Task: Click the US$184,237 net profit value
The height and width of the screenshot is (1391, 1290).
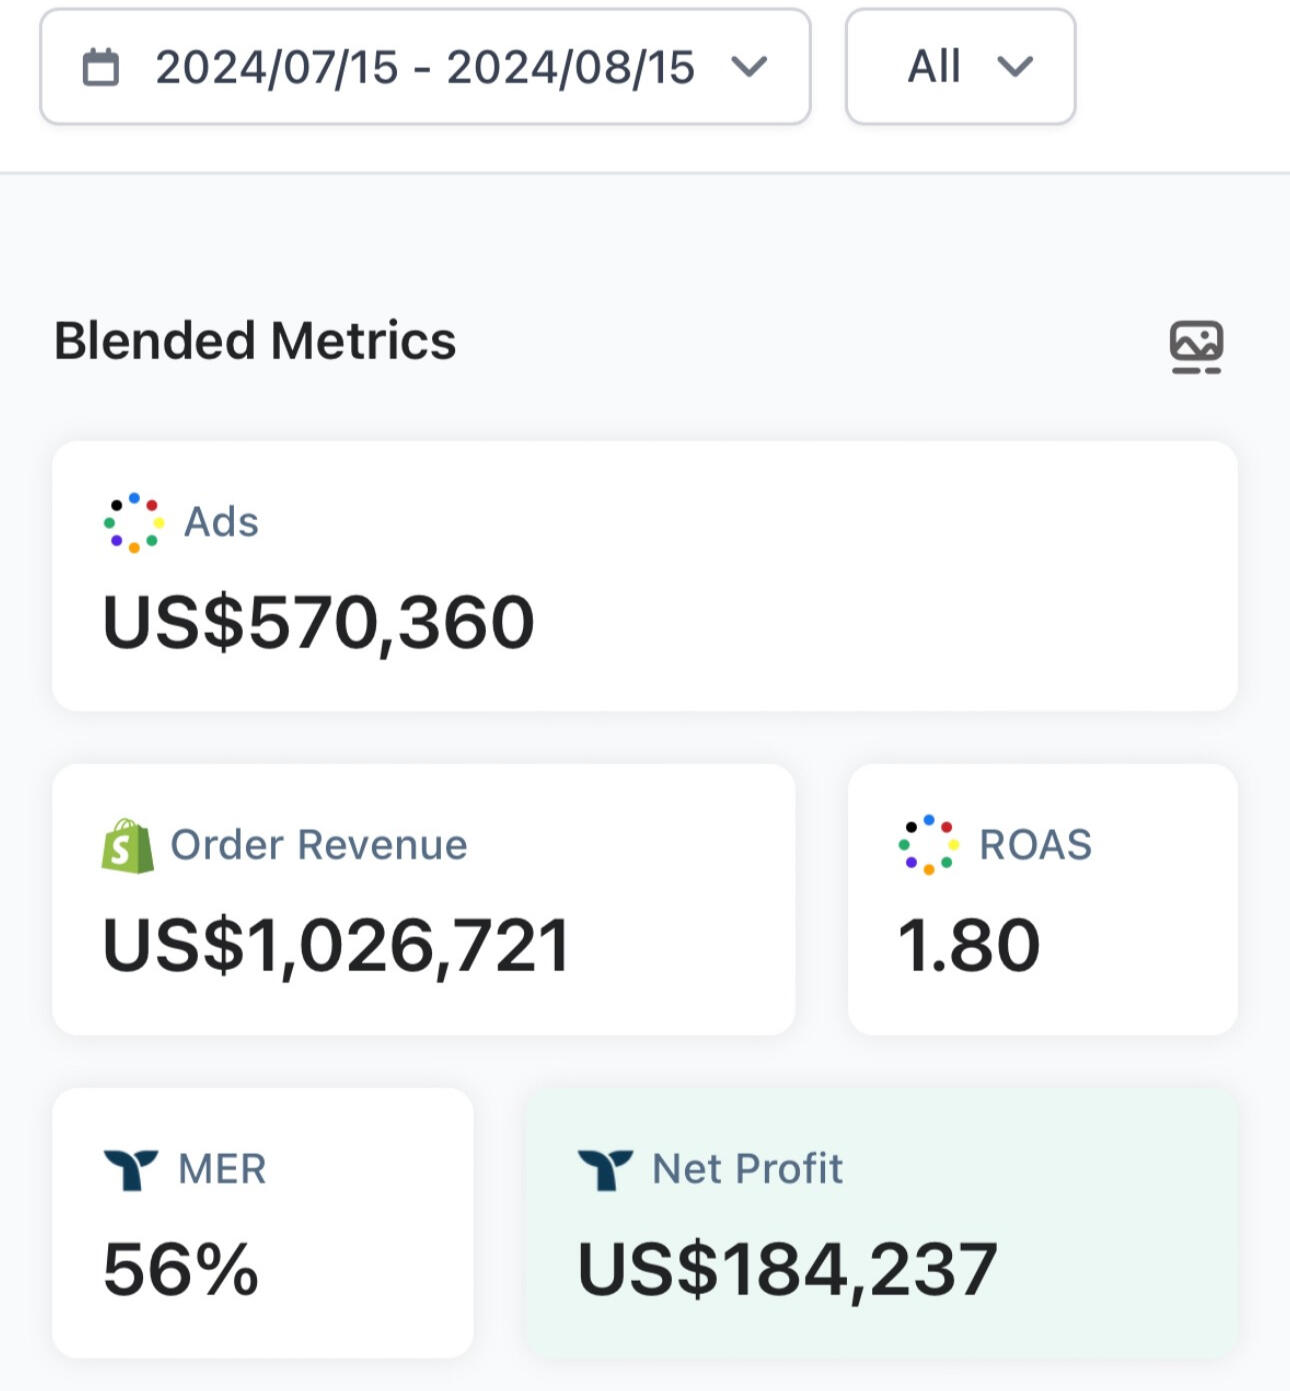Action: tap(788, 1270)
